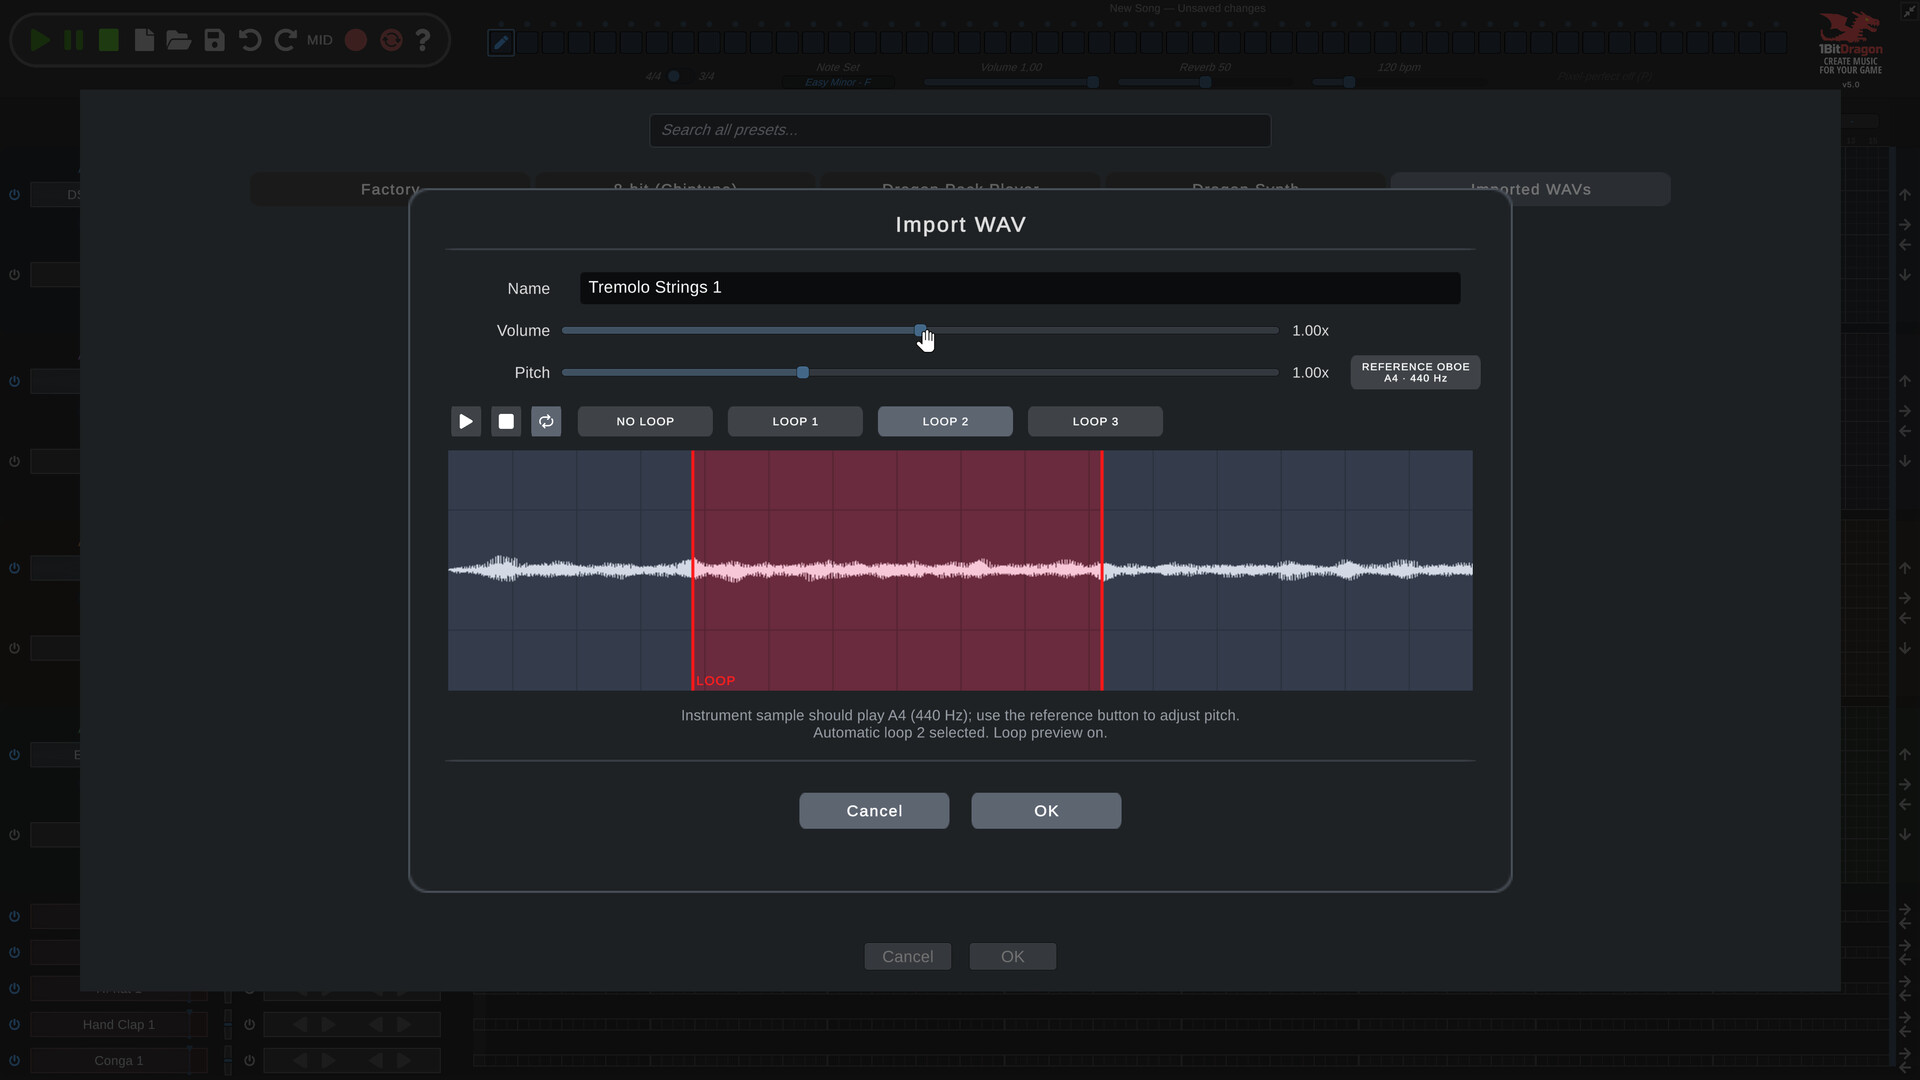
Task: Click Cancel in background preset window
Action: [908, 957]
